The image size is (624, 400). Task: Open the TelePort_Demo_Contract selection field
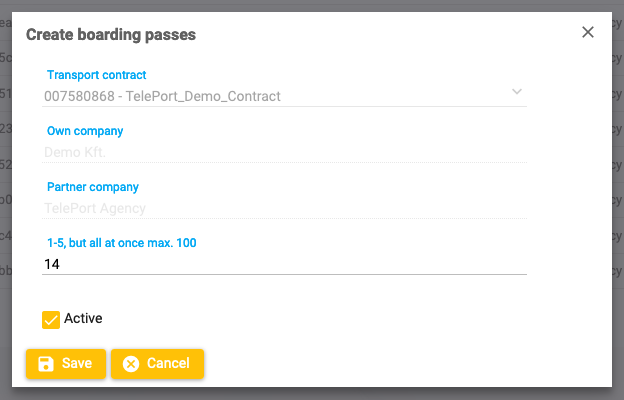[270, 97]
